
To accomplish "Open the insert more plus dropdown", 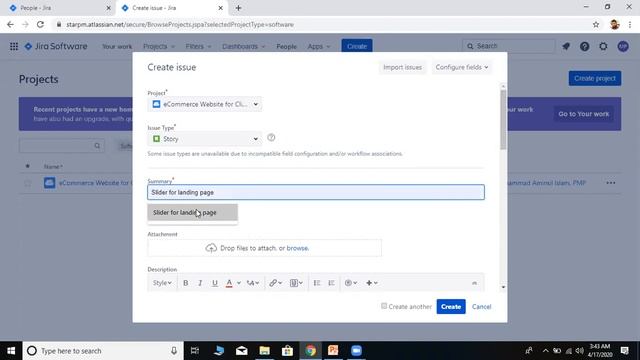I will 371,283.
